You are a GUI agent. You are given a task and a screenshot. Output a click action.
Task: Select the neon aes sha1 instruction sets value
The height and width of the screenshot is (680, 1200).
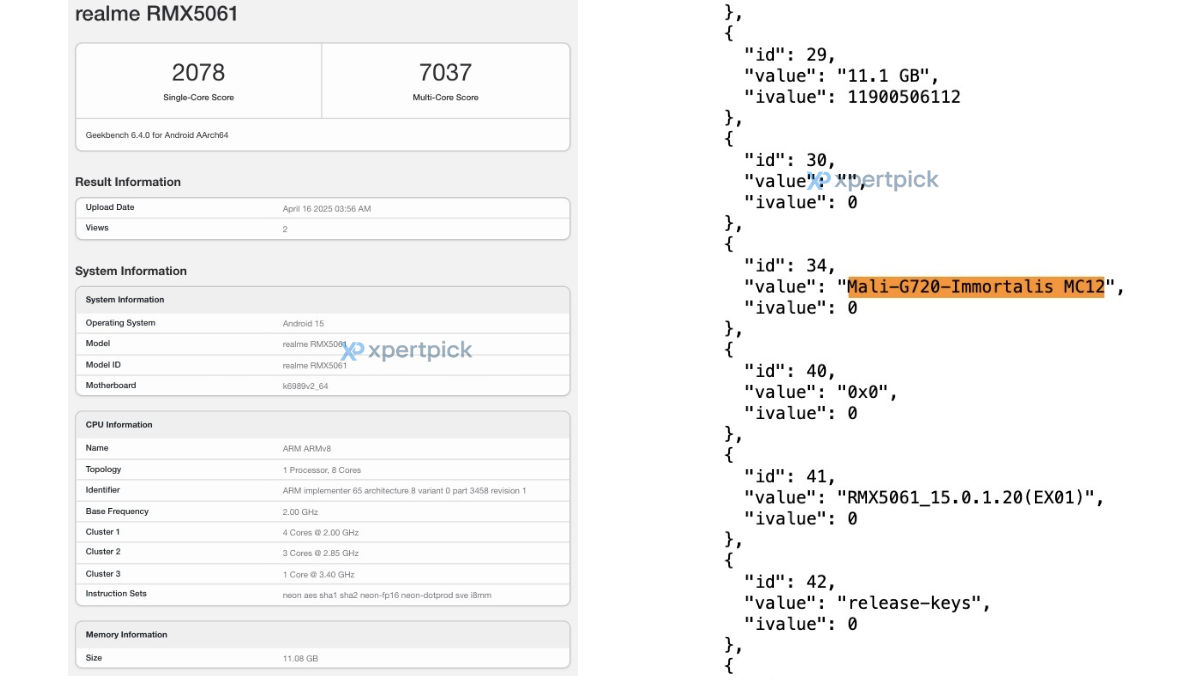[387, 595]
